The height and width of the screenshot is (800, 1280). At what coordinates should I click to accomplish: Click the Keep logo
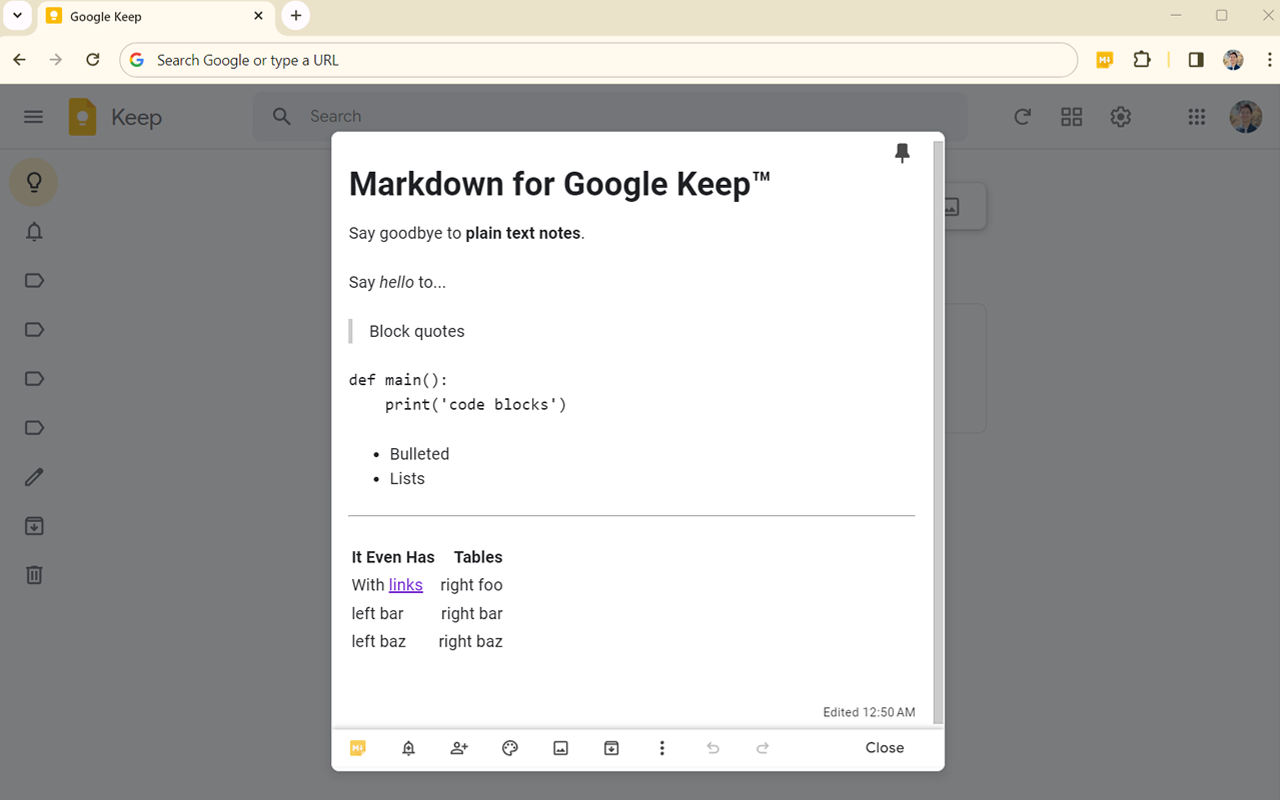pyautogui.click(x=115, y=117)
